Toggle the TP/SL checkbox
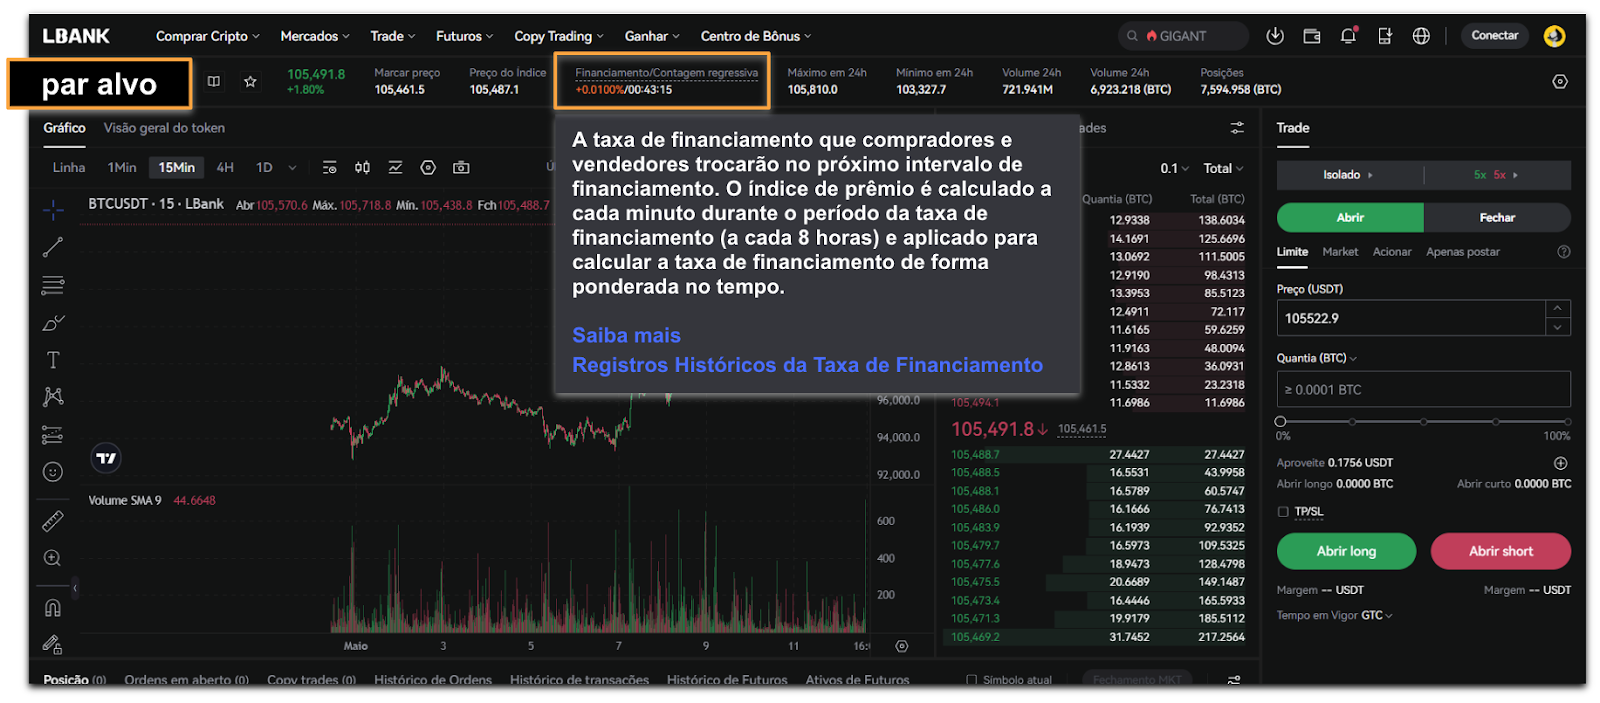 [1283, 512]
